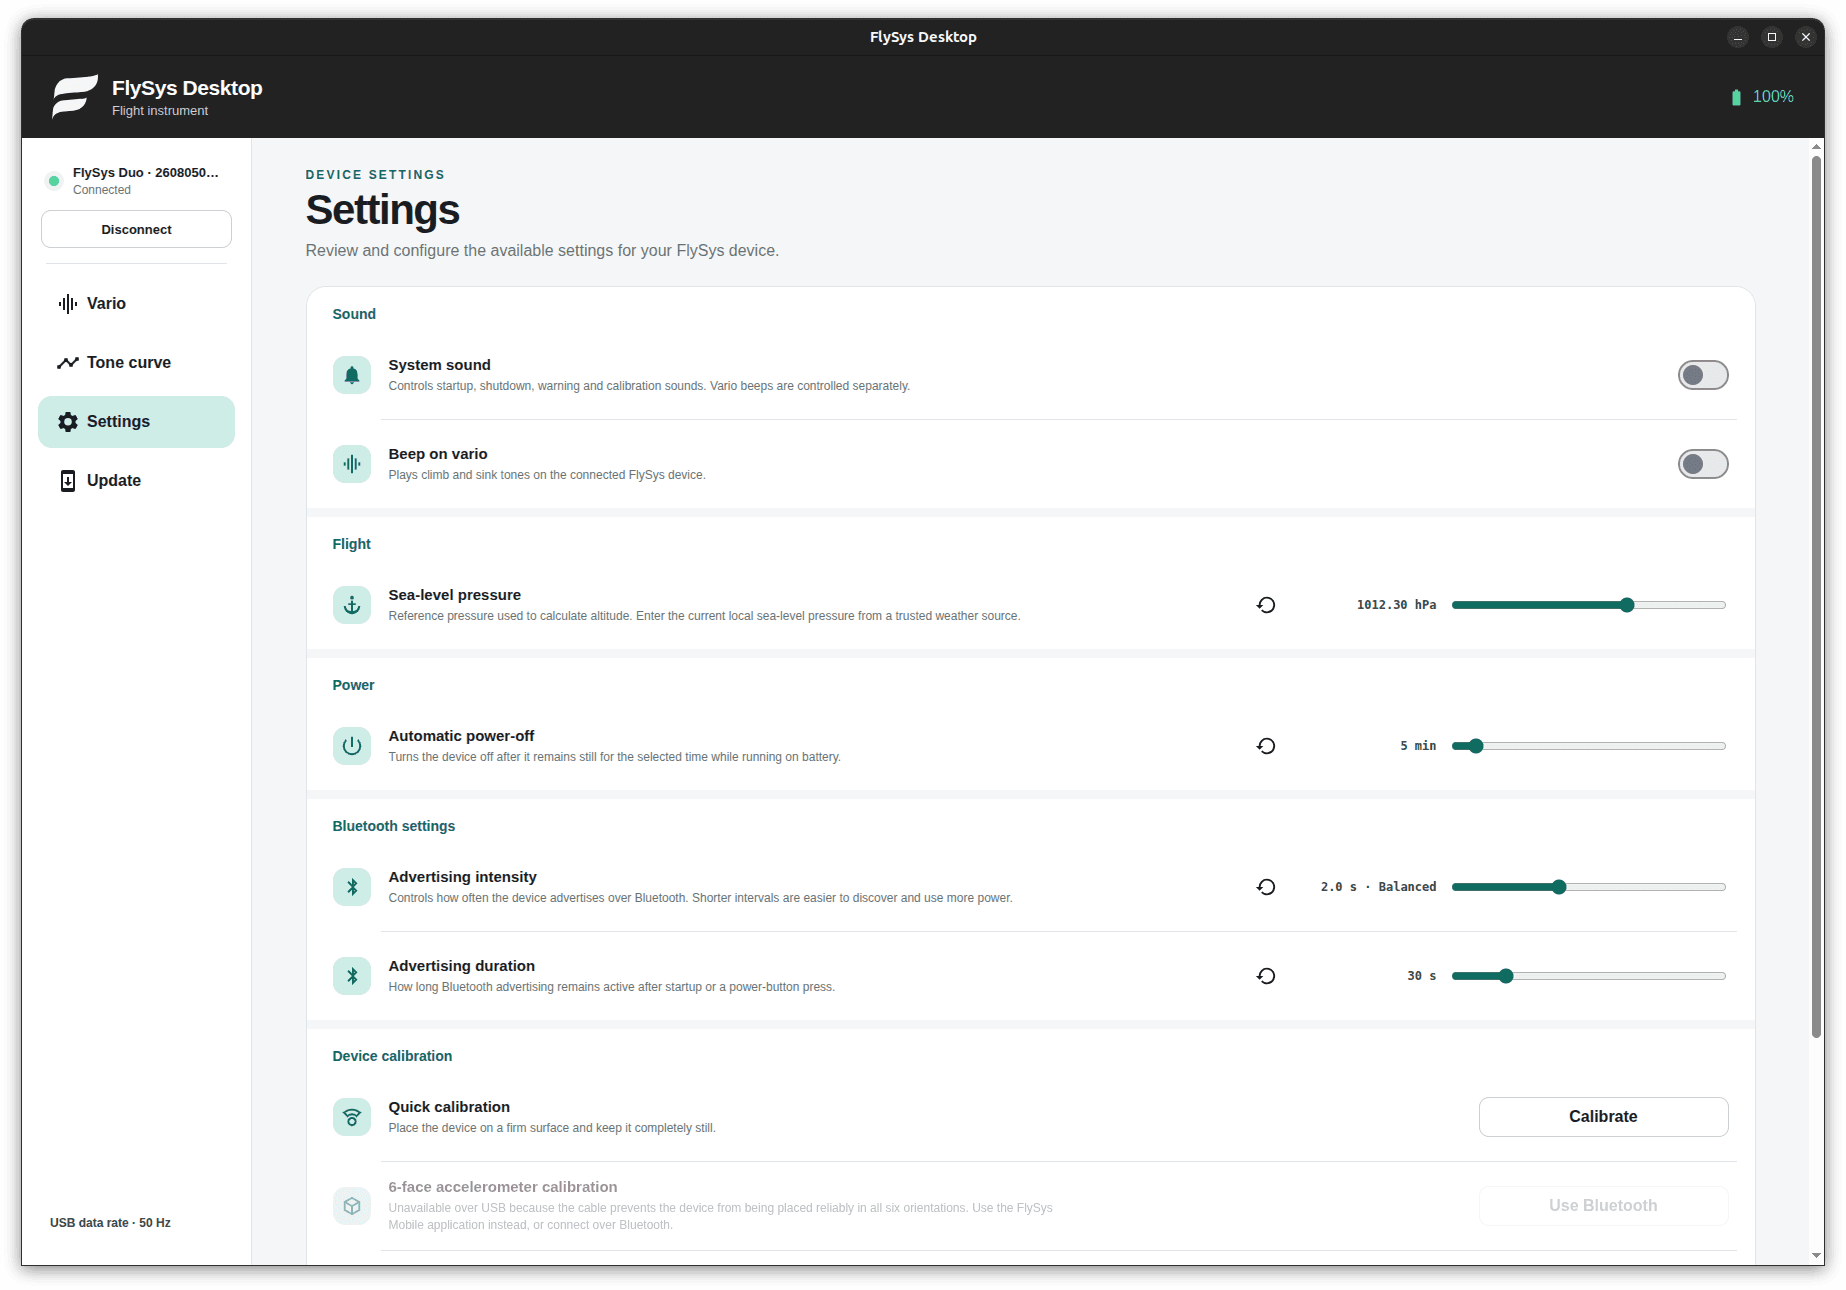Reset Advertising duration to default
1846x1290 pixels.
coord(1266,976)
